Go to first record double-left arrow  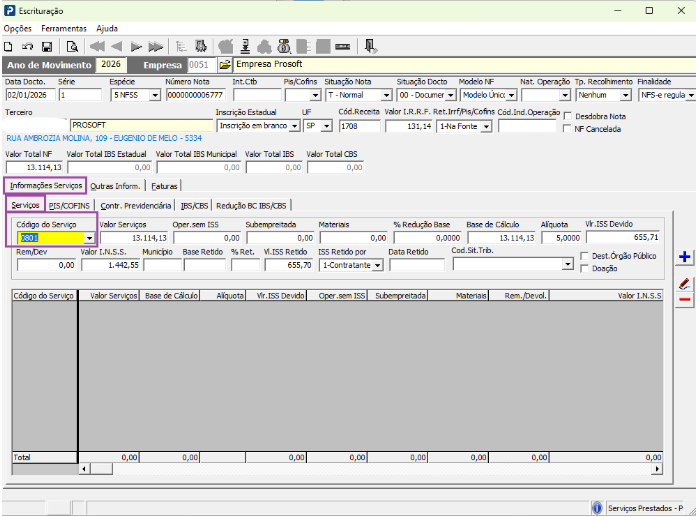(97, 46)
